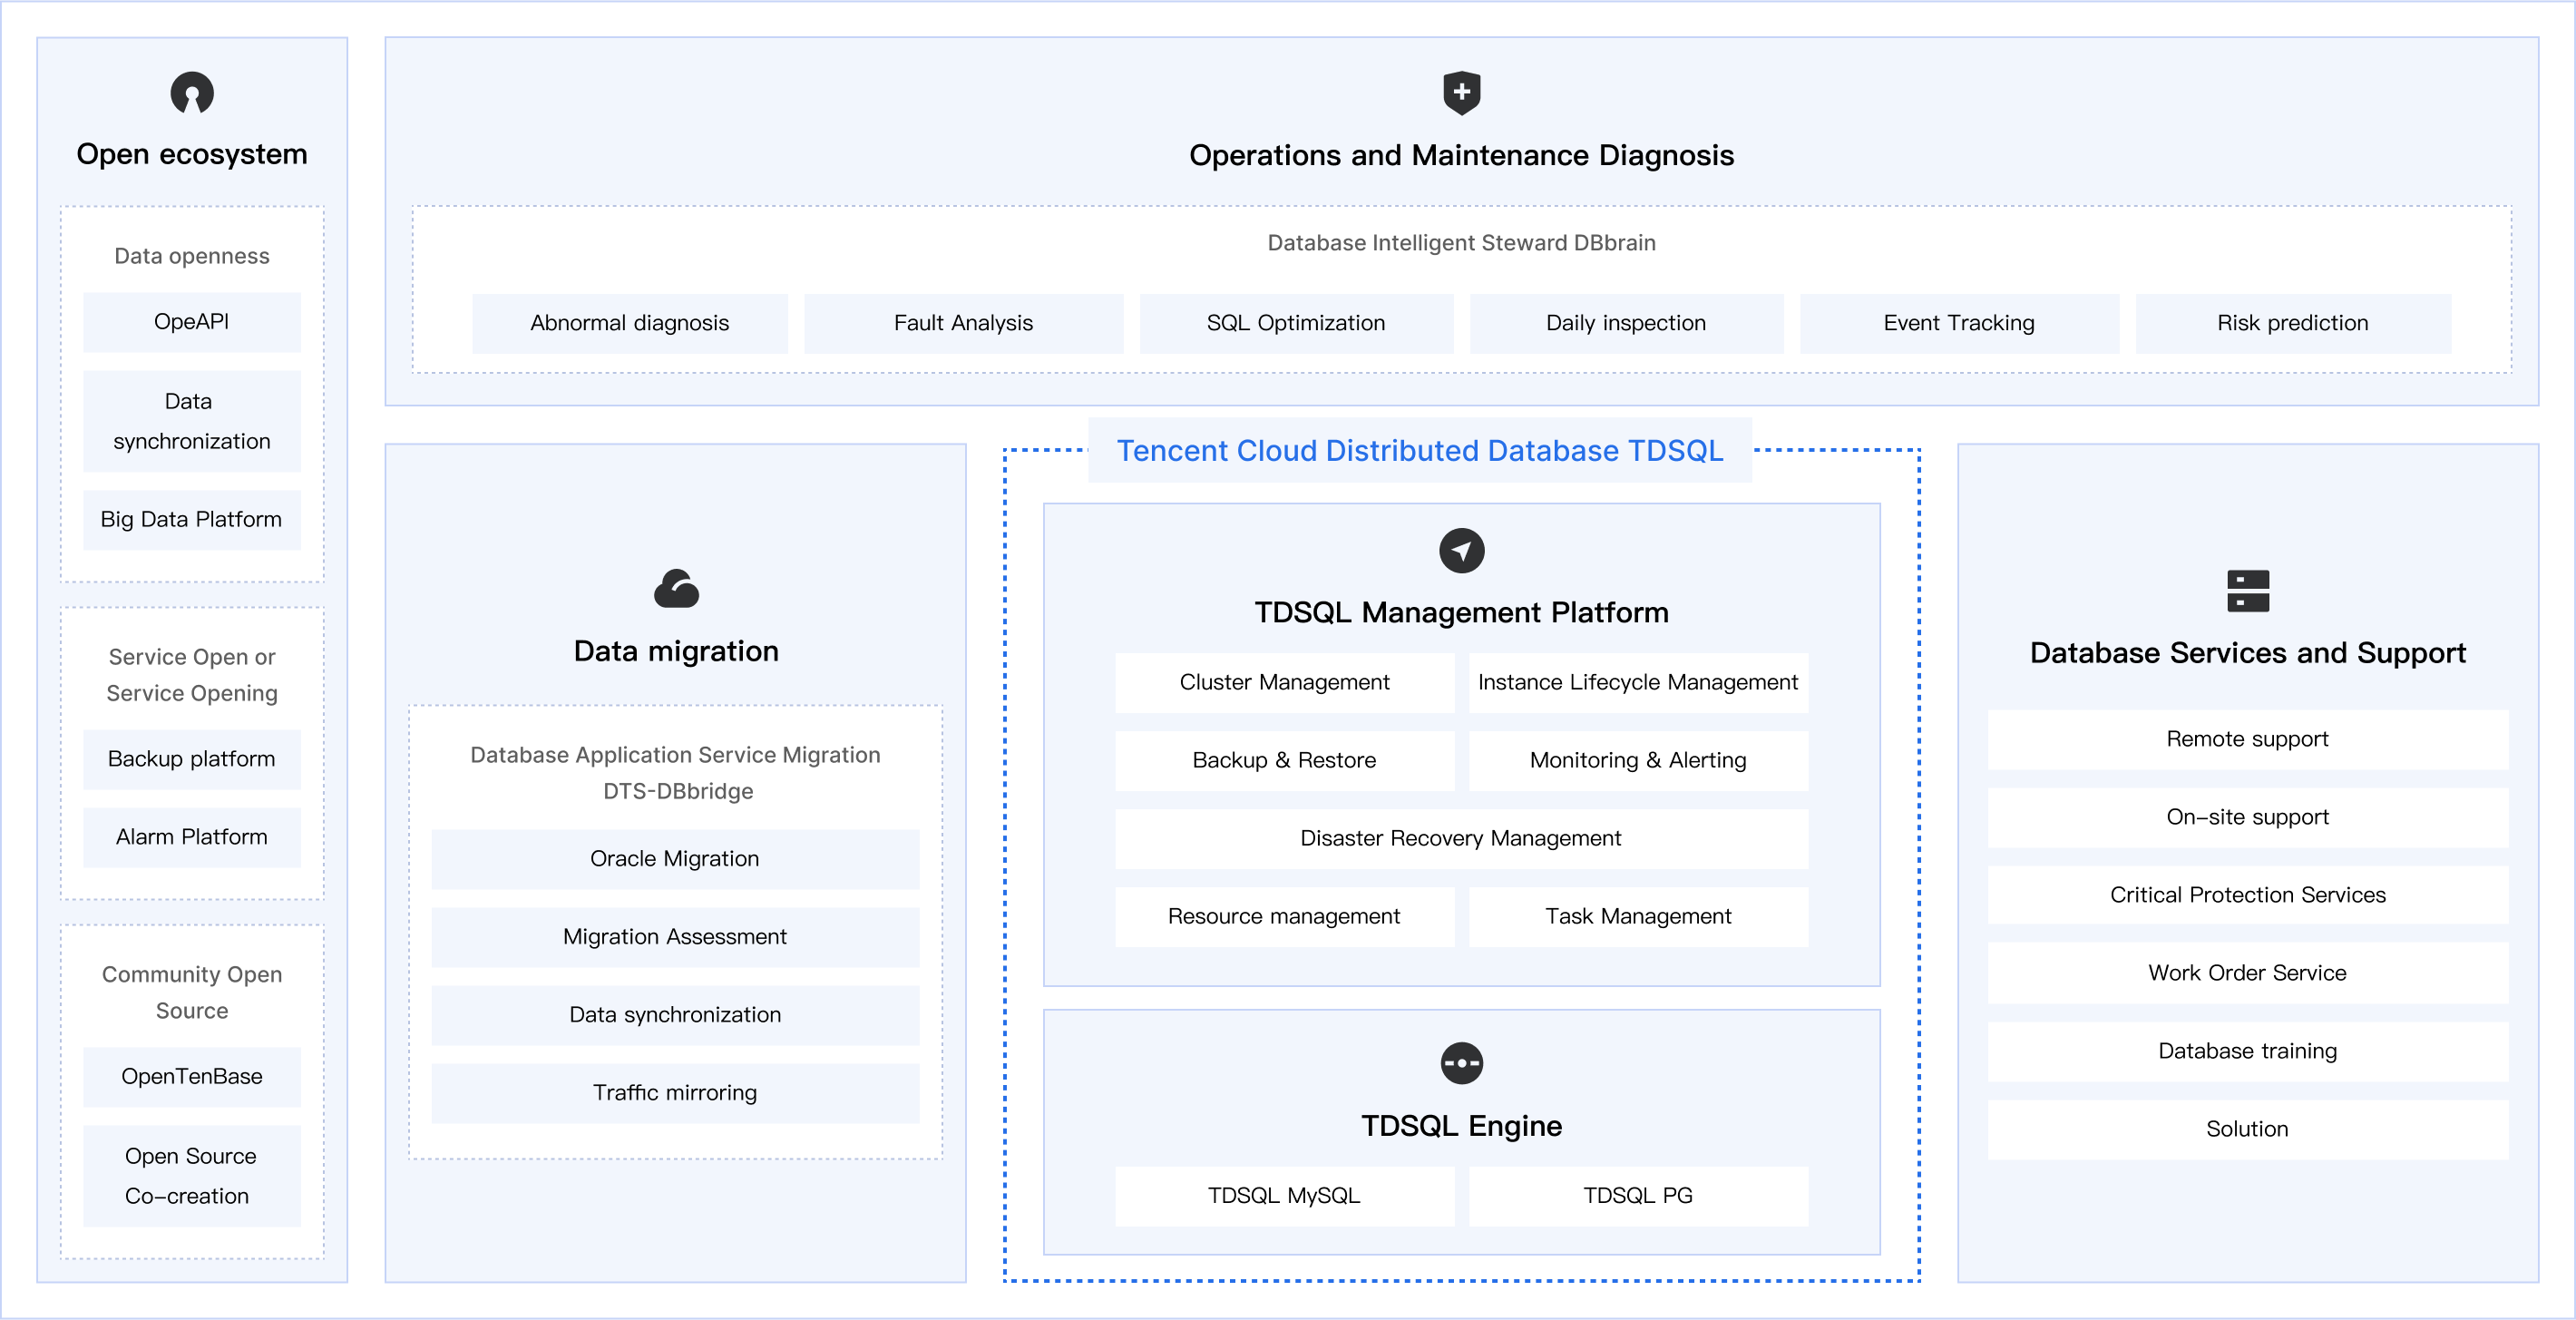Click the Open ecosystem keyhole icon
Image resolution: width=2576 pixels, height=1320 pixels.
(x=192, y=93)
